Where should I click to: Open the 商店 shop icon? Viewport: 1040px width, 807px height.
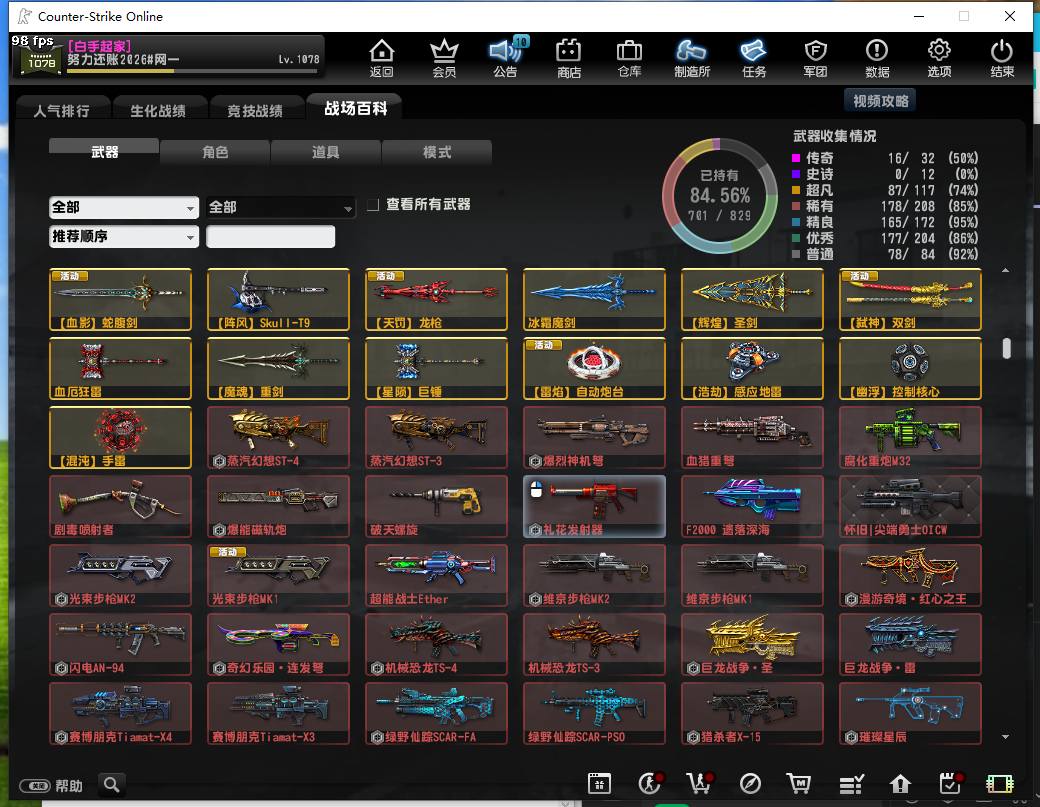pyautogui.click(x=568, y=57)
